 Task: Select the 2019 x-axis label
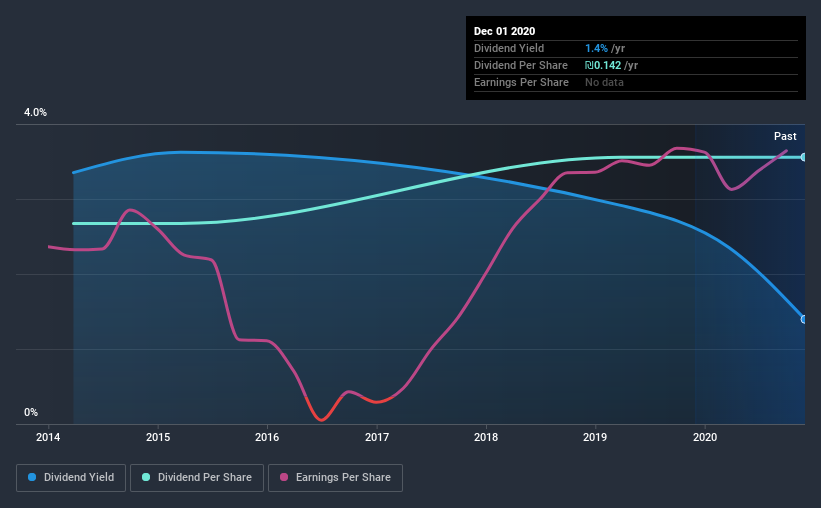click(x=595, y=437)
